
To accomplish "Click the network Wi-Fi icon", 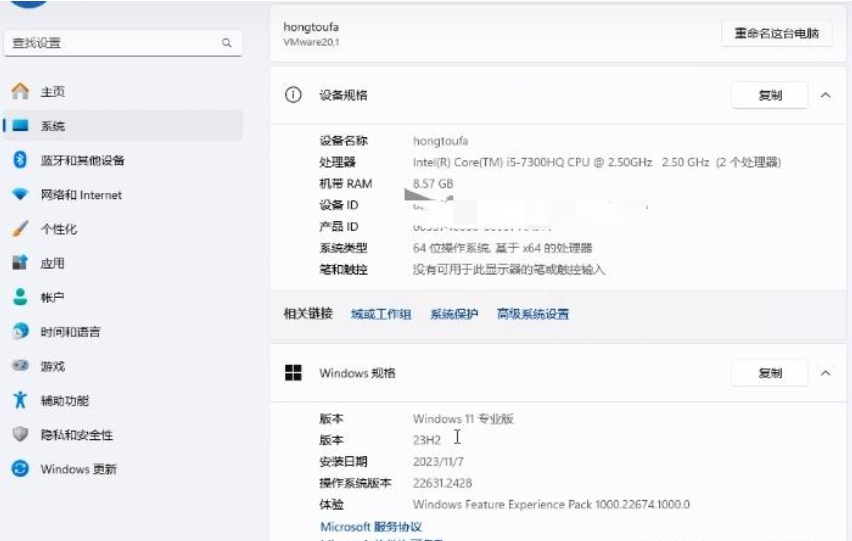I will point(20,194).
